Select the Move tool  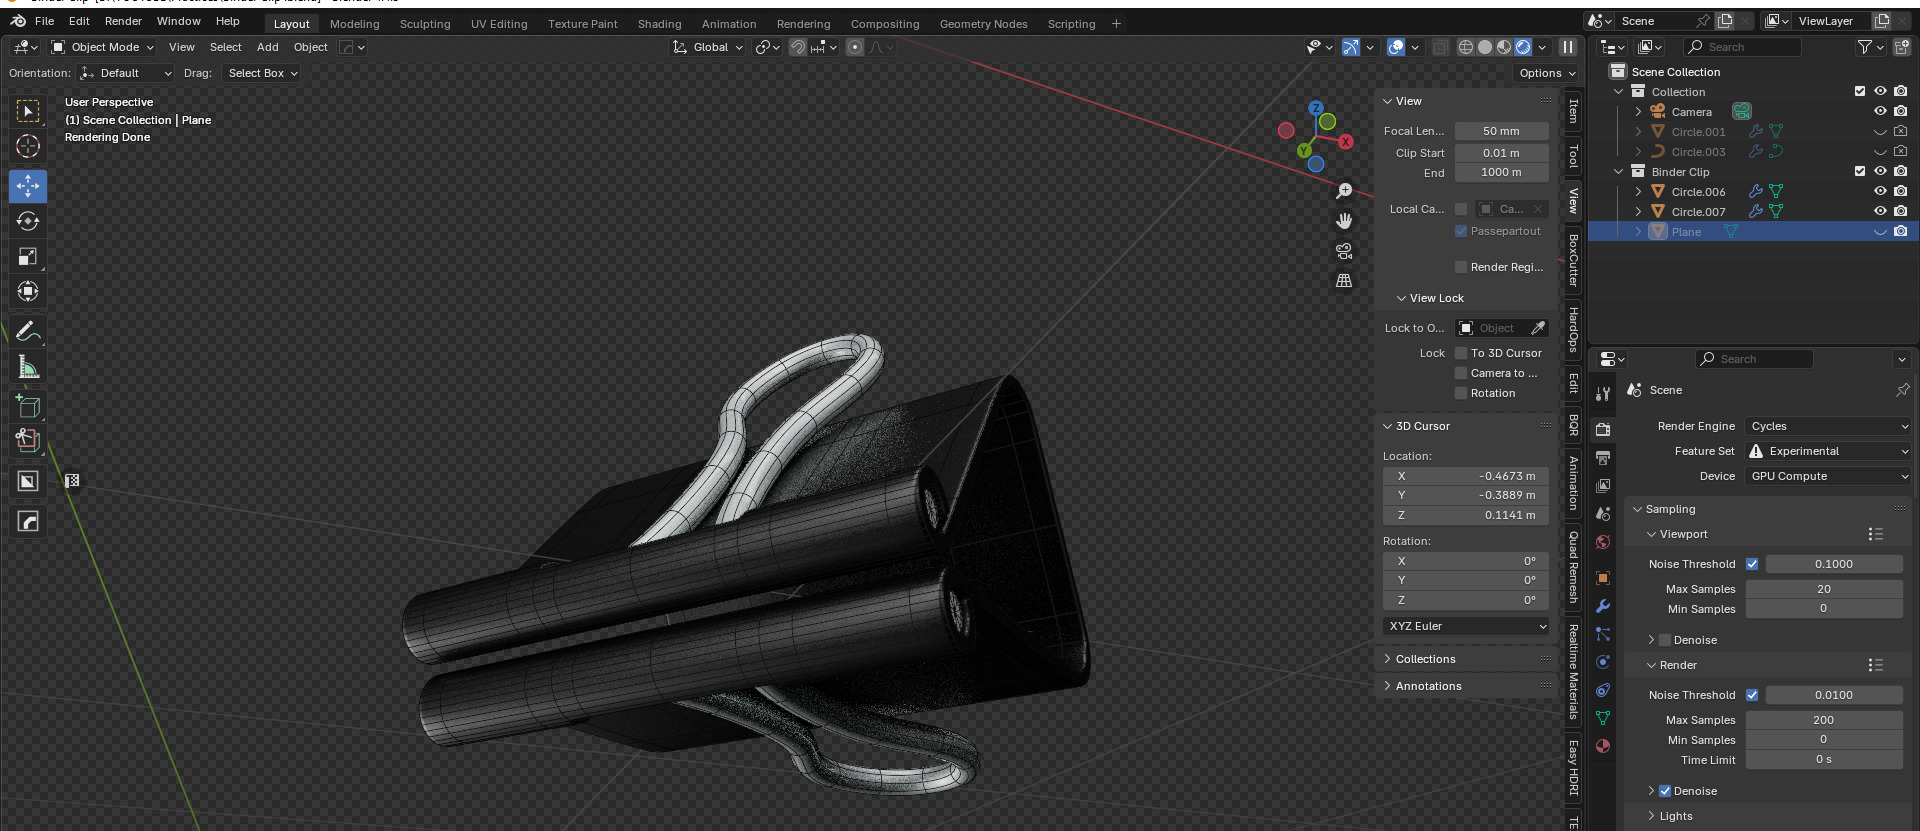pos(28,186)
